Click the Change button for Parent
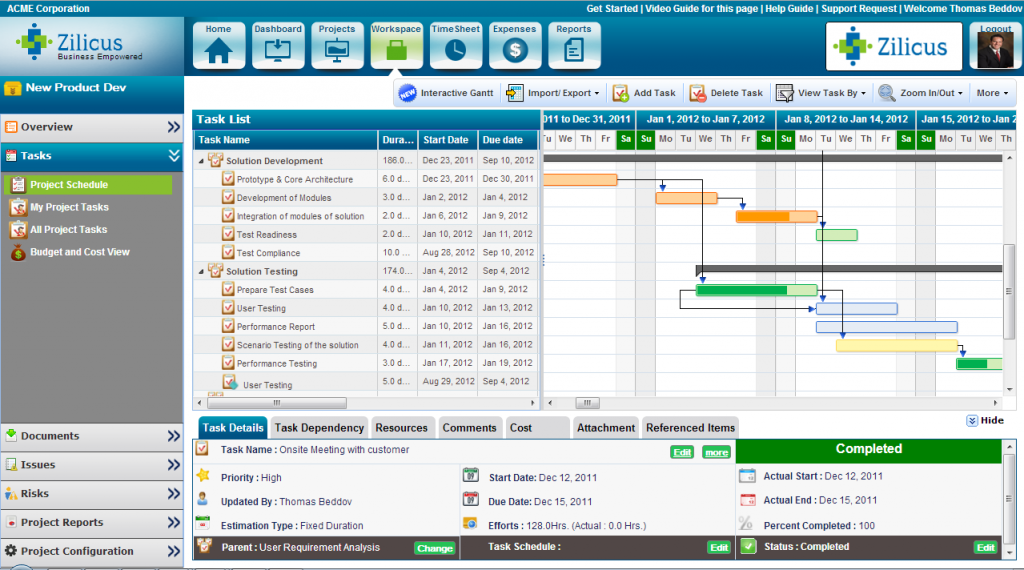This screenshot has width=1024, height=570. coord(435,548)
